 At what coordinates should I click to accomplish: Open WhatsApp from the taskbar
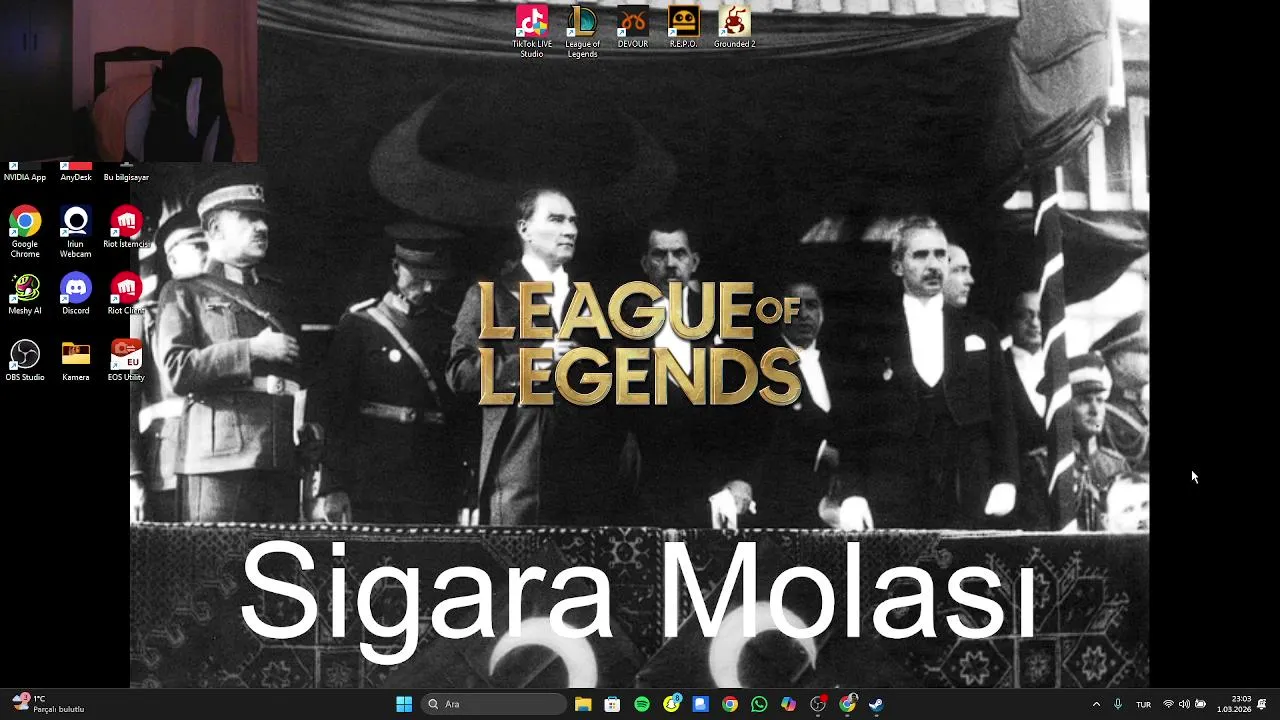pos(759,704)
